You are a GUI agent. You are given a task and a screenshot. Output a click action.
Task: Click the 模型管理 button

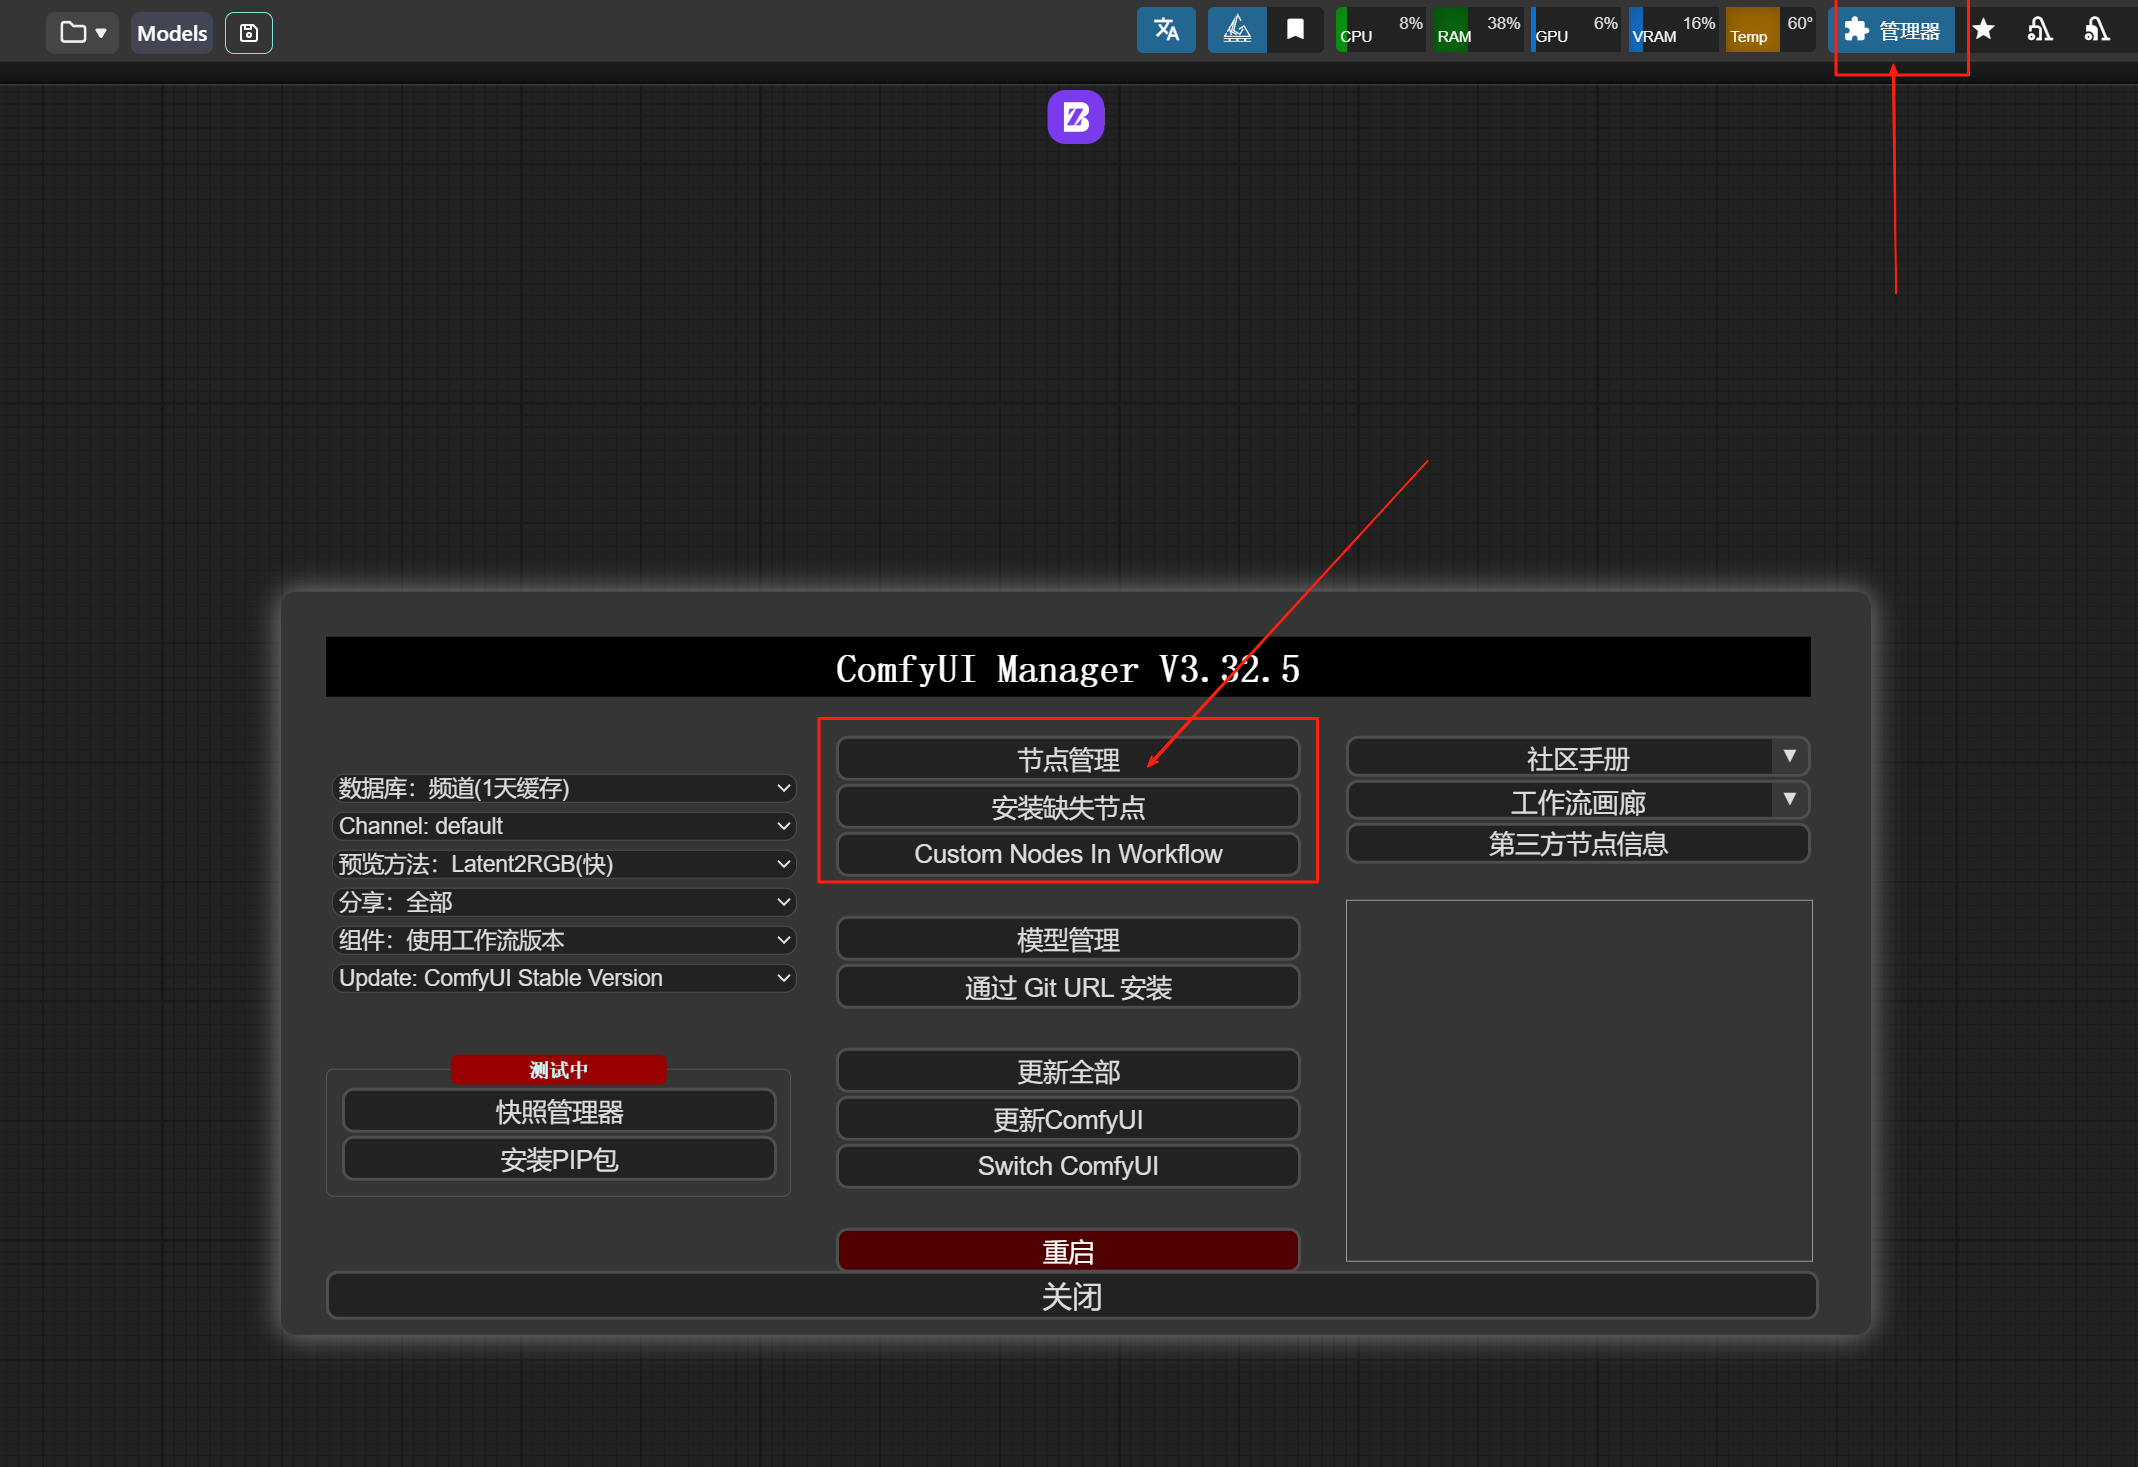(x=1068, y=939)
